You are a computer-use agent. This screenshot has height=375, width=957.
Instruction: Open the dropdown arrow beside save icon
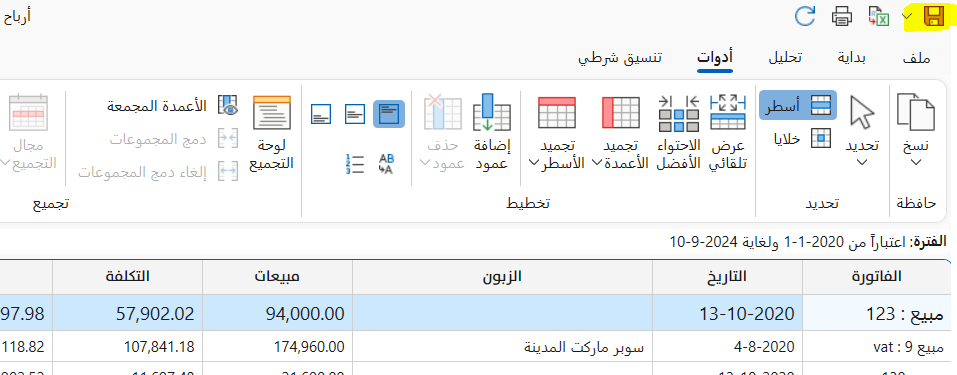tap(907, 16)
